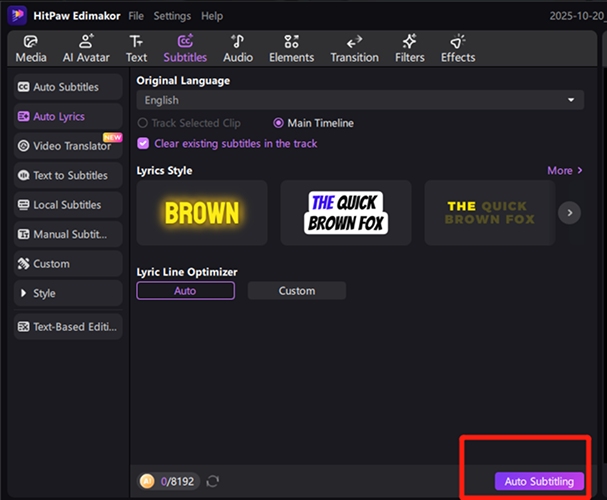Screen dimensions: 607x500
Task: Uncheck Clear existing subtitles in the track
Action: tap(143, 144)
